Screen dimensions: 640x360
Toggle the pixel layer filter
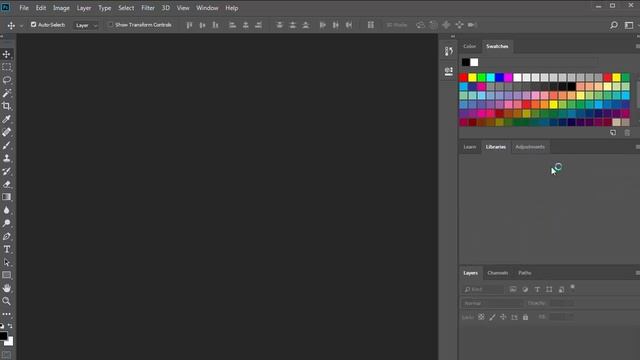tap(513, 289)
